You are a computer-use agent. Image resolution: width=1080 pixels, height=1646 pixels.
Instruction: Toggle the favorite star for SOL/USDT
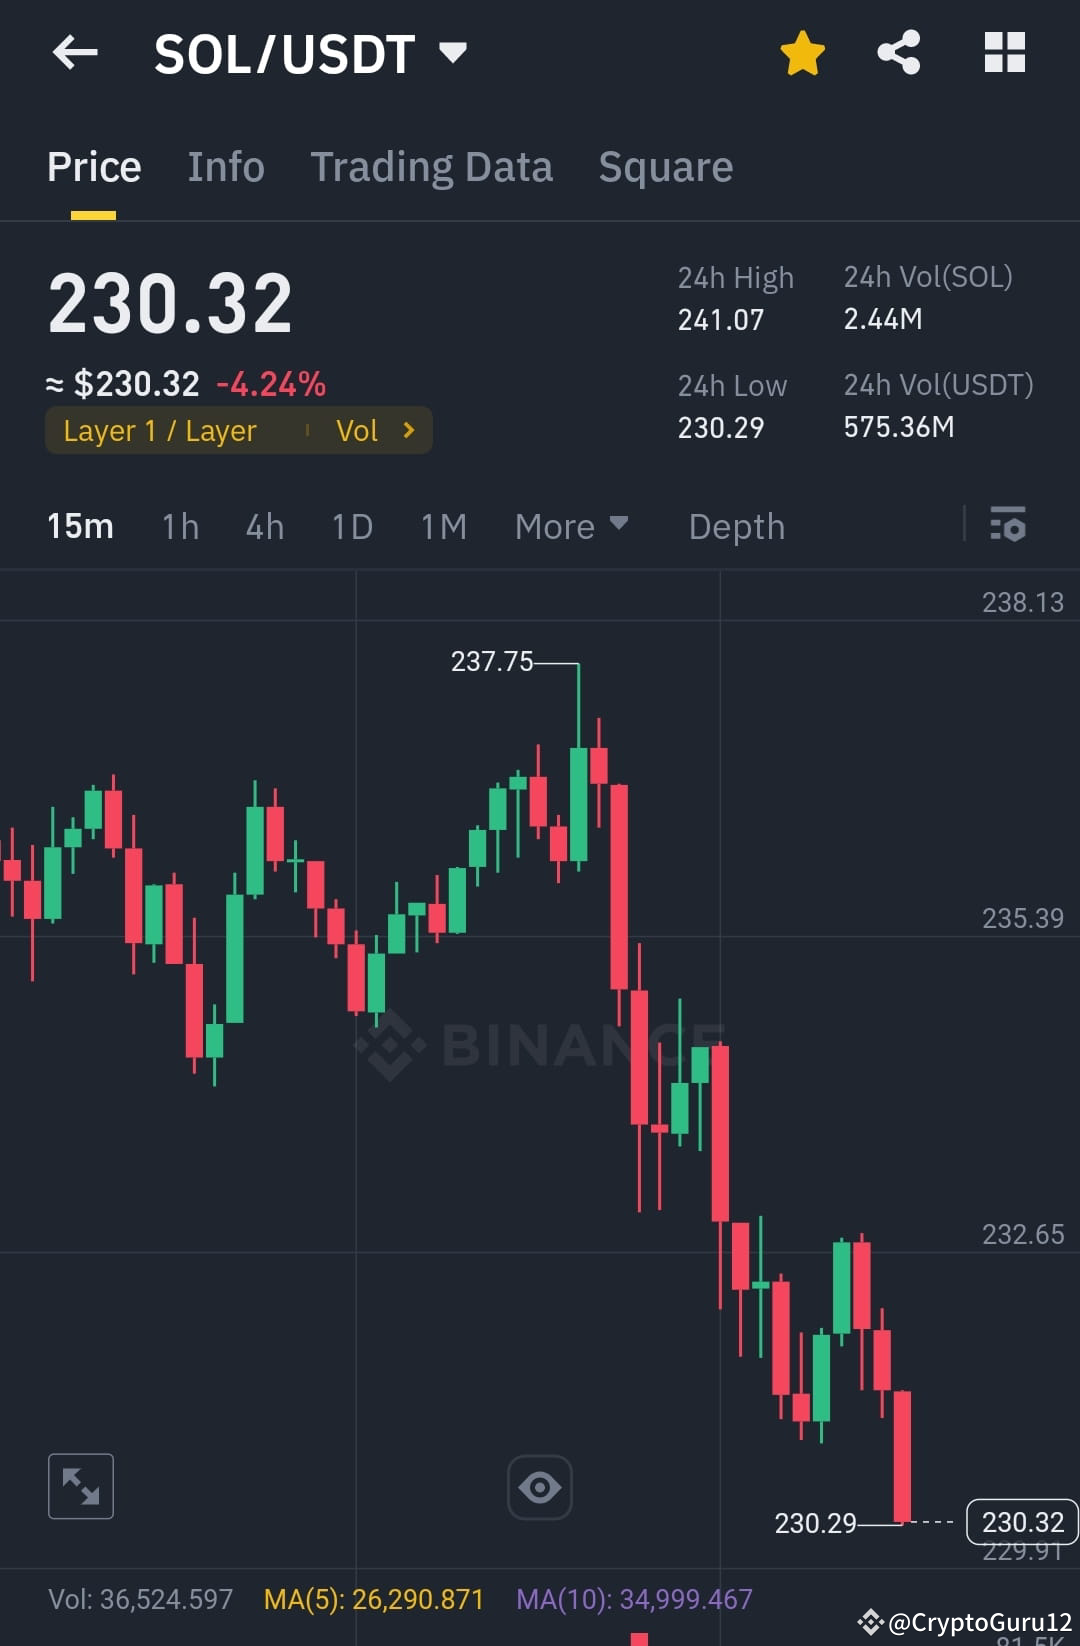[802, 52]
